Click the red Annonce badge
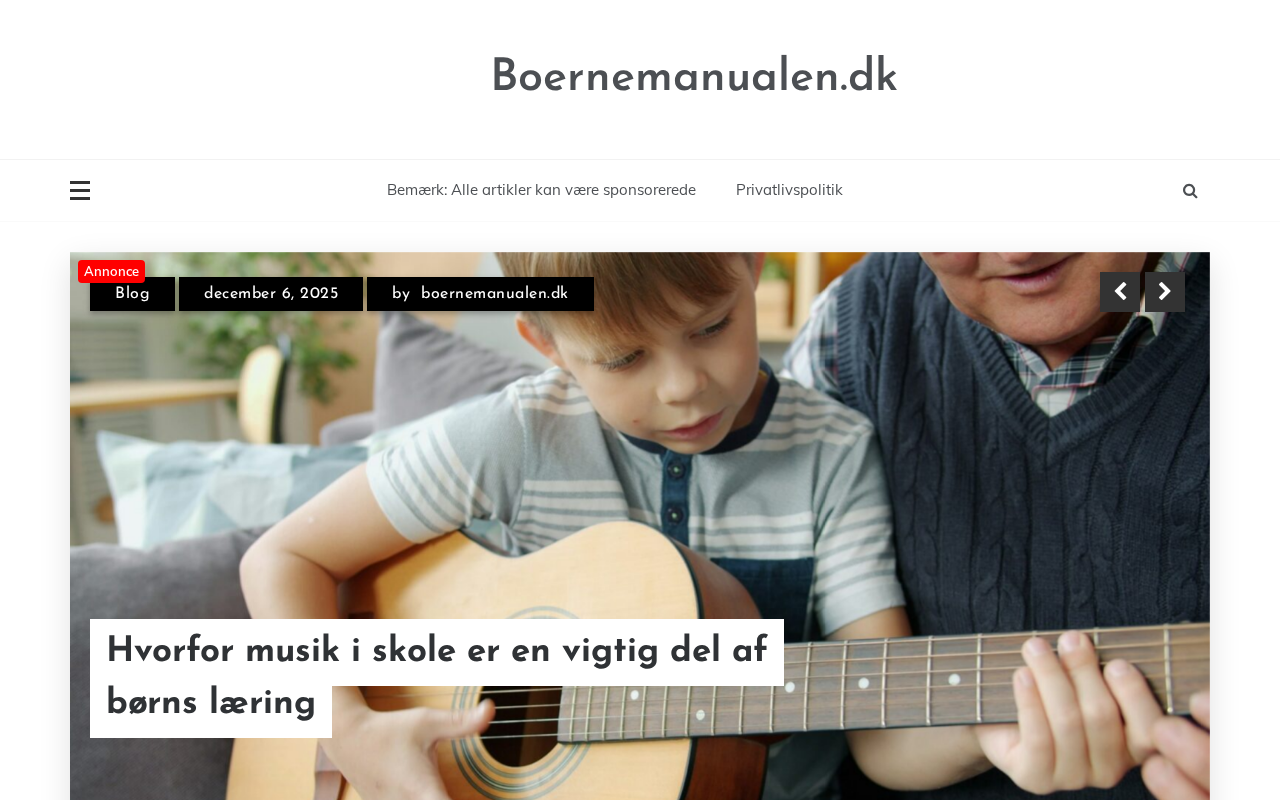1280x800 pixels. pos(111,271)
